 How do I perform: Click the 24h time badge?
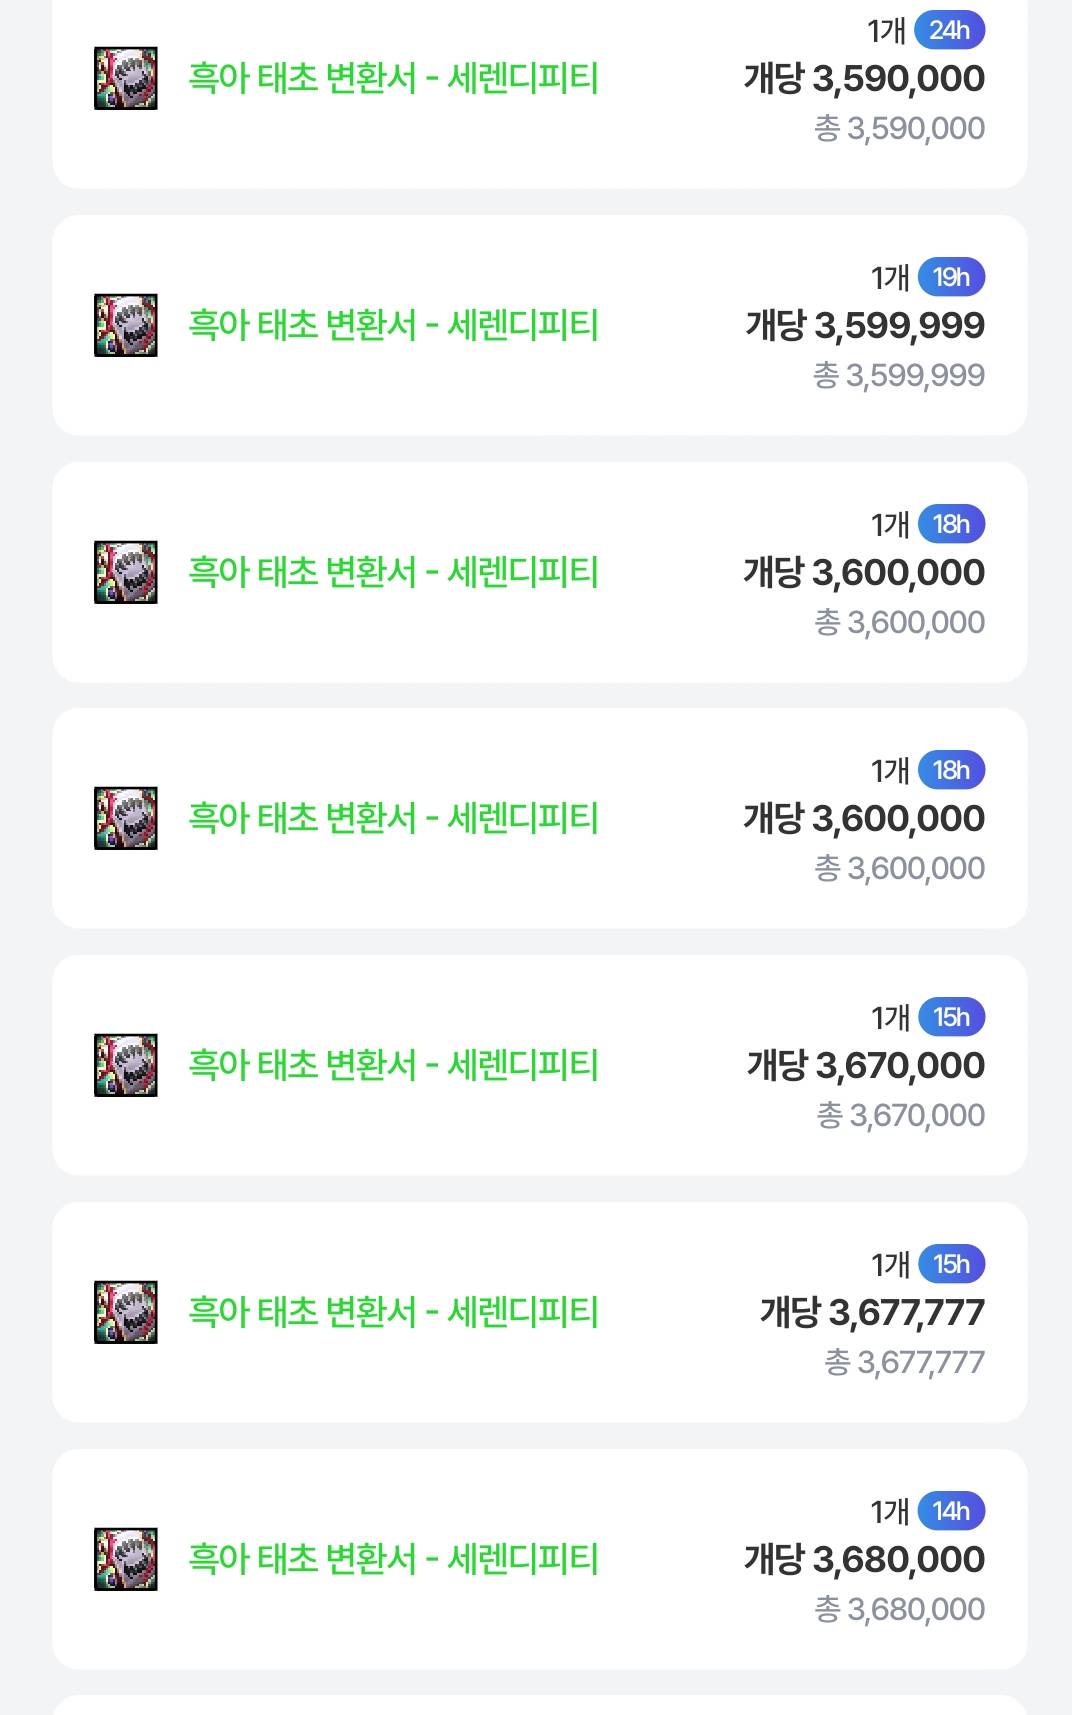(950, 30)
